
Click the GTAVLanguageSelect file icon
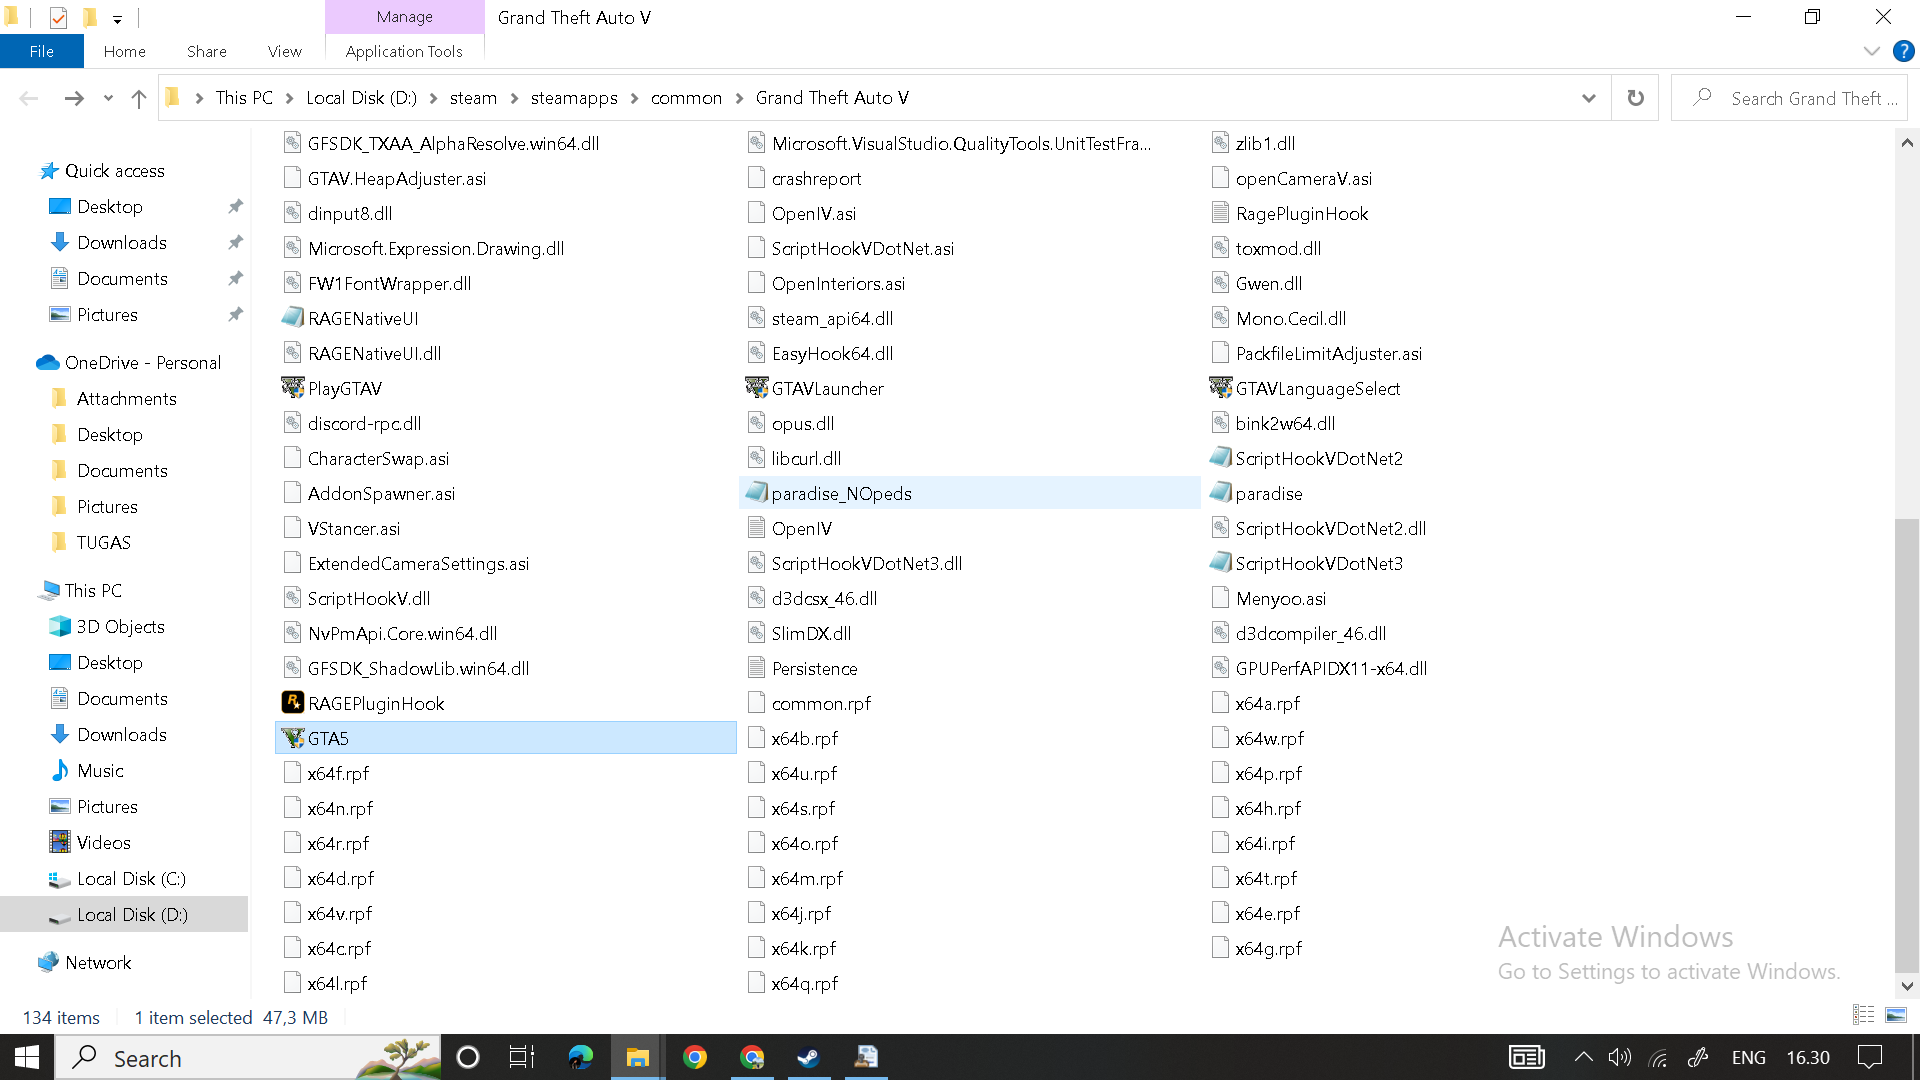pyautogui.click(x=1220, y=388)
